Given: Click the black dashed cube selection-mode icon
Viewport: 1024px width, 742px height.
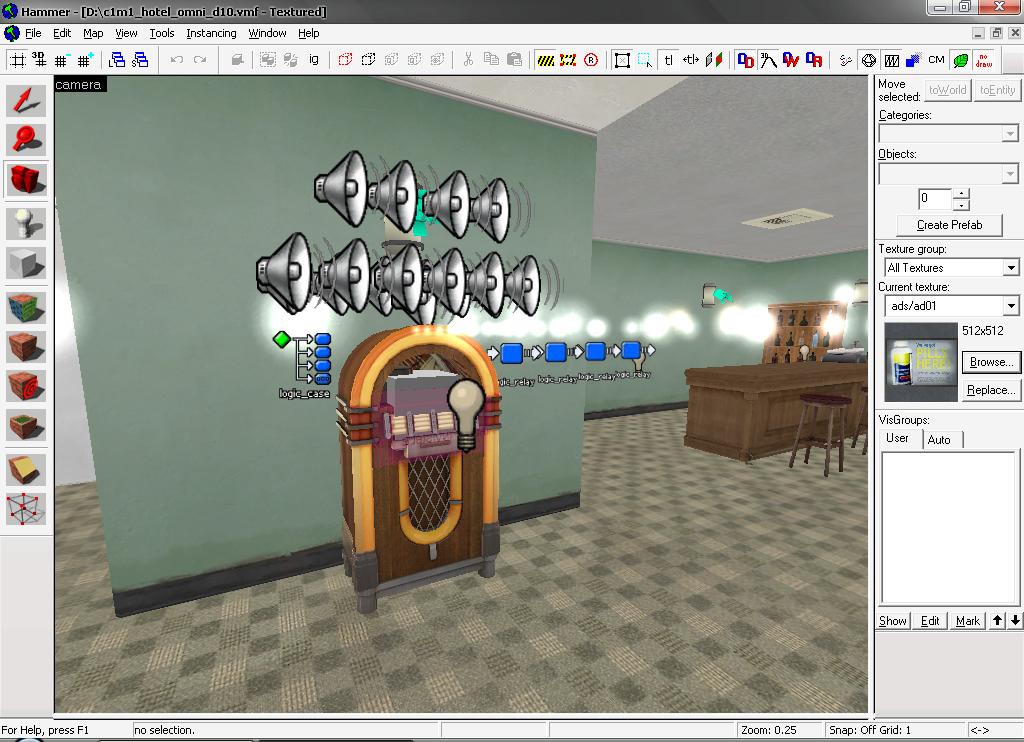Looking at the screenshot, I should point(368,60).
